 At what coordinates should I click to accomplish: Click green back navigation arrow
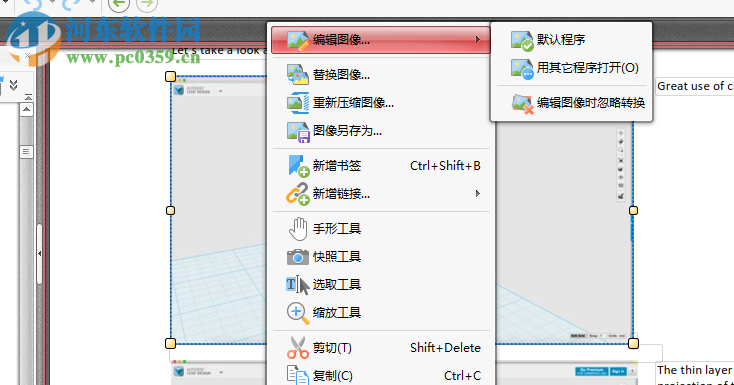pyautogui.click(x=118, y=5)
